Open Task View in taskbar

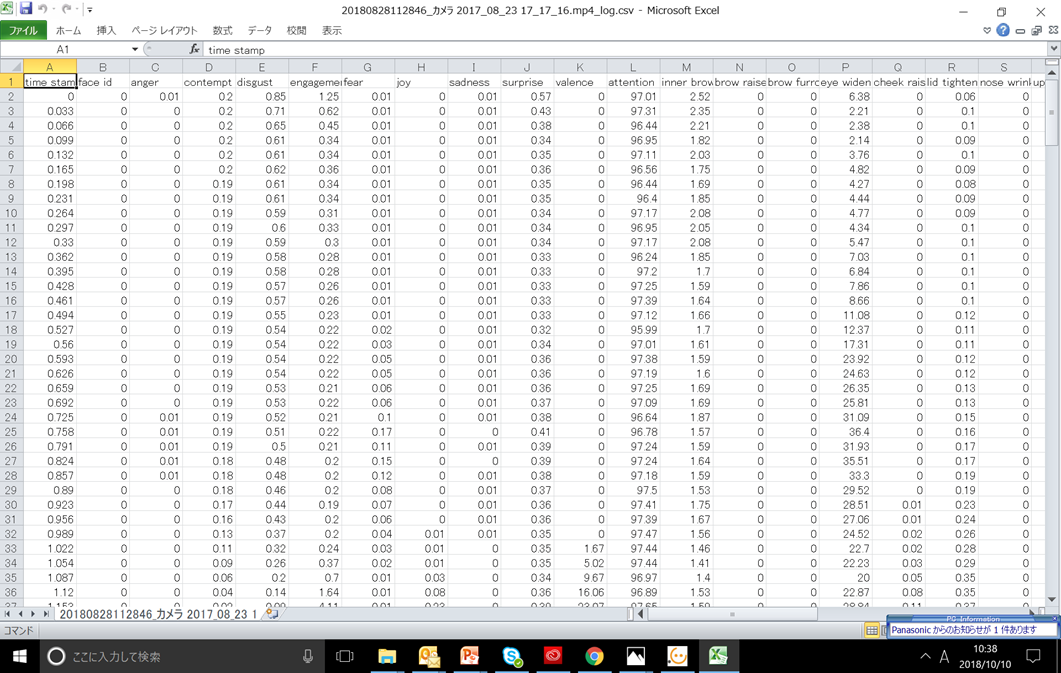point(345,656)
